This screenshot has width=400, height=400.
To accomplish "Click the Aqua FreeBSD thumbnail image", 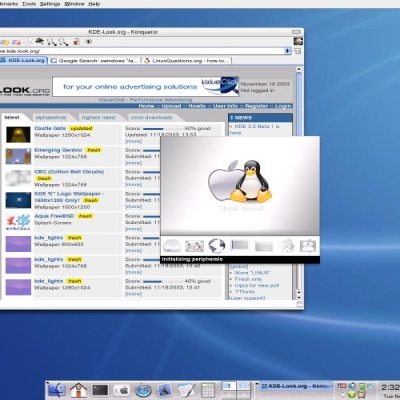I will point(18,222).
